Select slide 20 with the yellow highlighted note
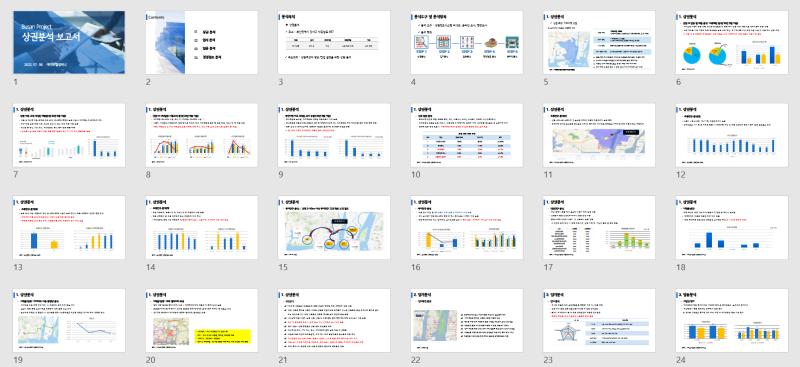The width and height of the screenshot is (800, 367). tap(202, 320)
